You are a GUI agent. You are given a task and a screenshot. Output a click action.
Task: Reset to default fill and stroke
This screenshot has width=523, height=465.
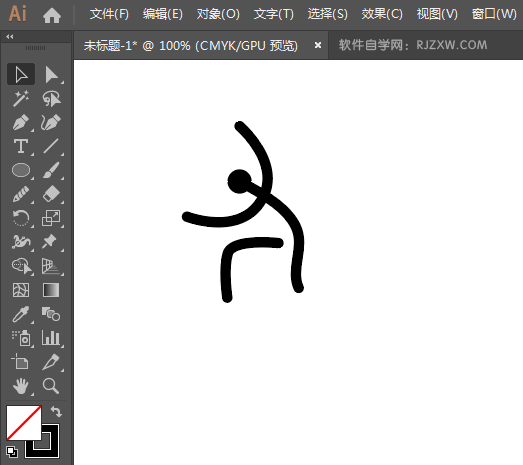coord(12,452)
